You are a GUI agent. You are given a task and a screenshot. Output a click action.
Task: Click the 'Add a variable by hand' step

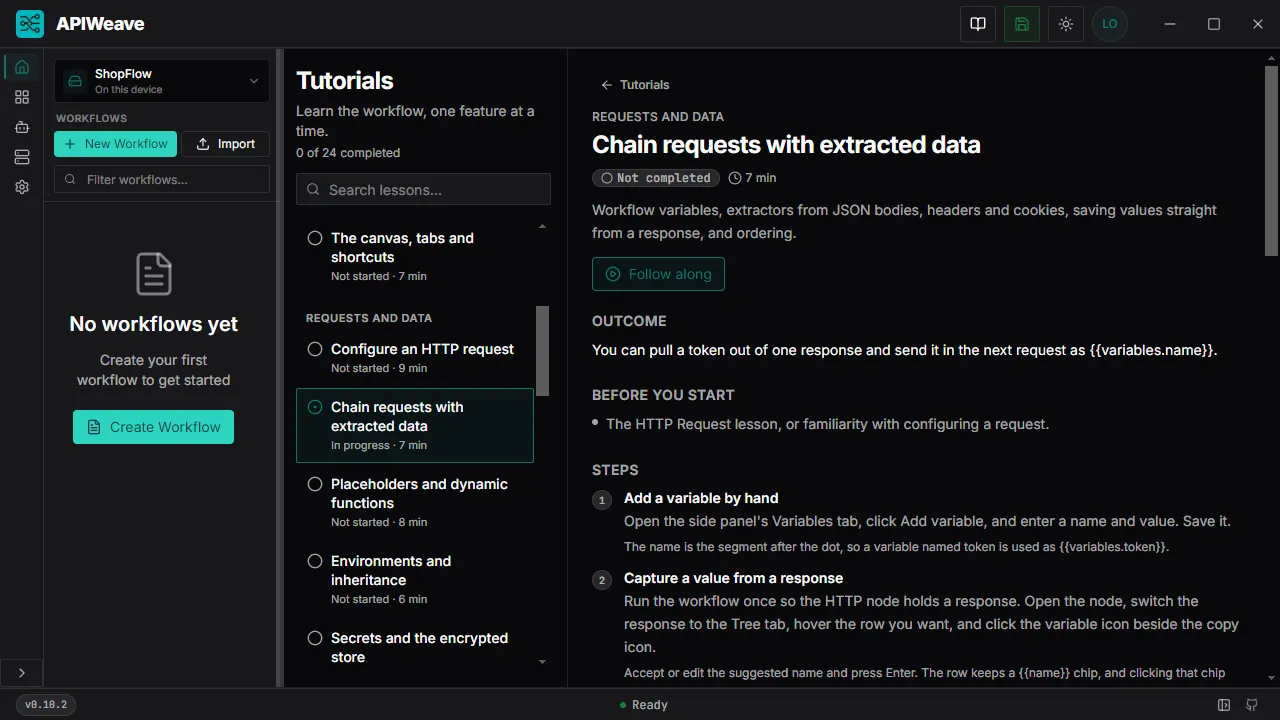point(701,498)
